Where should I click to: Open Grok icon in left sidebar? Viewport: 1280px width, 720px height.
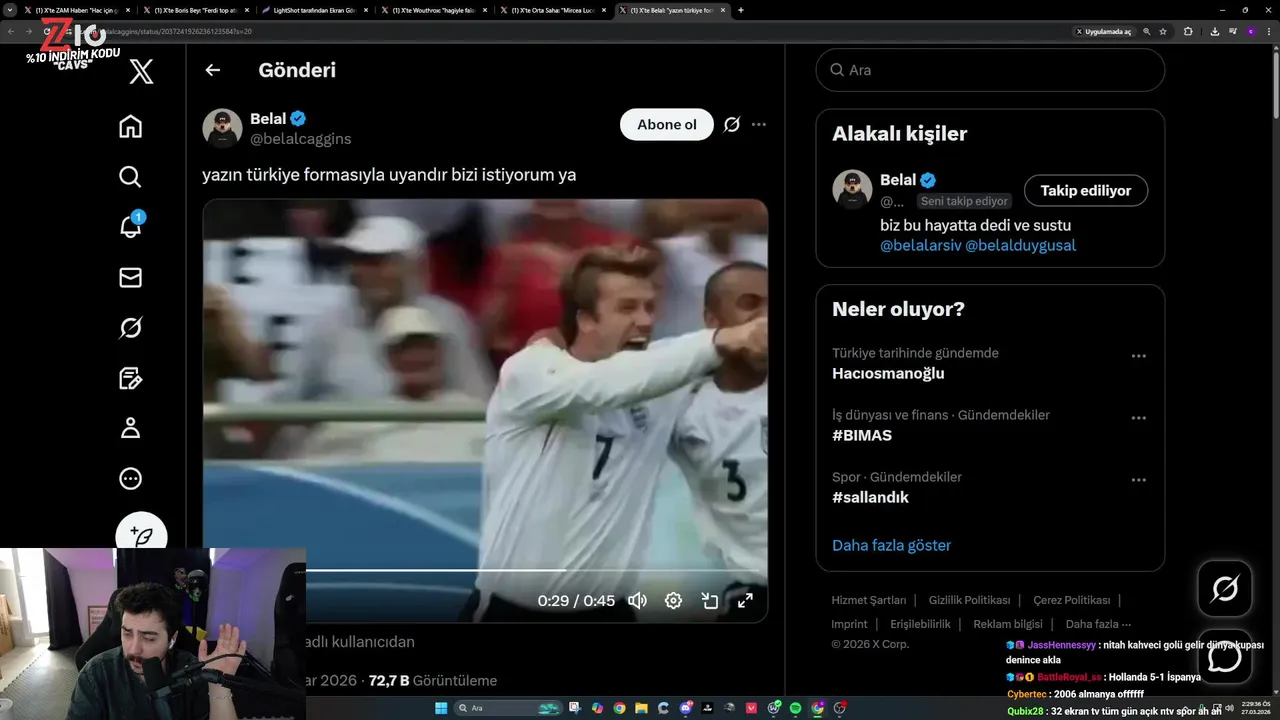(130, 327)
